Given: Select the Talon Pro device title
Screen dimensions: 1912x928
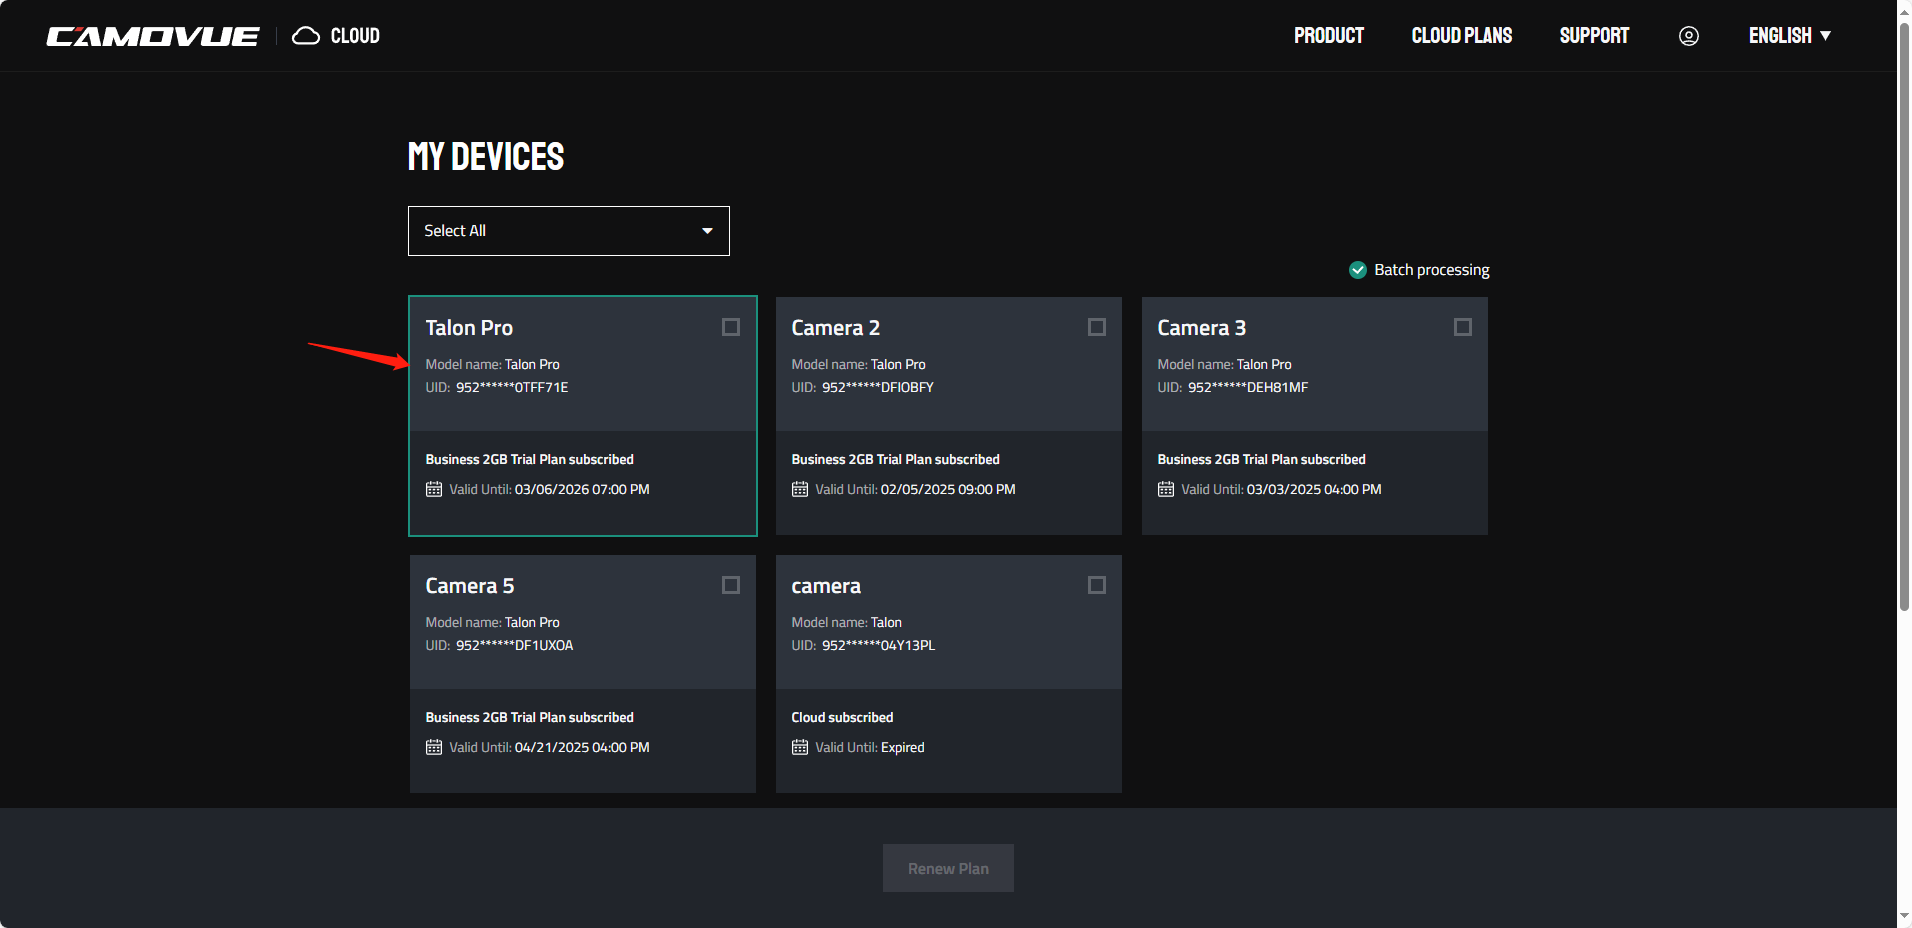Looking at the screenshot, I should (469, 328).
